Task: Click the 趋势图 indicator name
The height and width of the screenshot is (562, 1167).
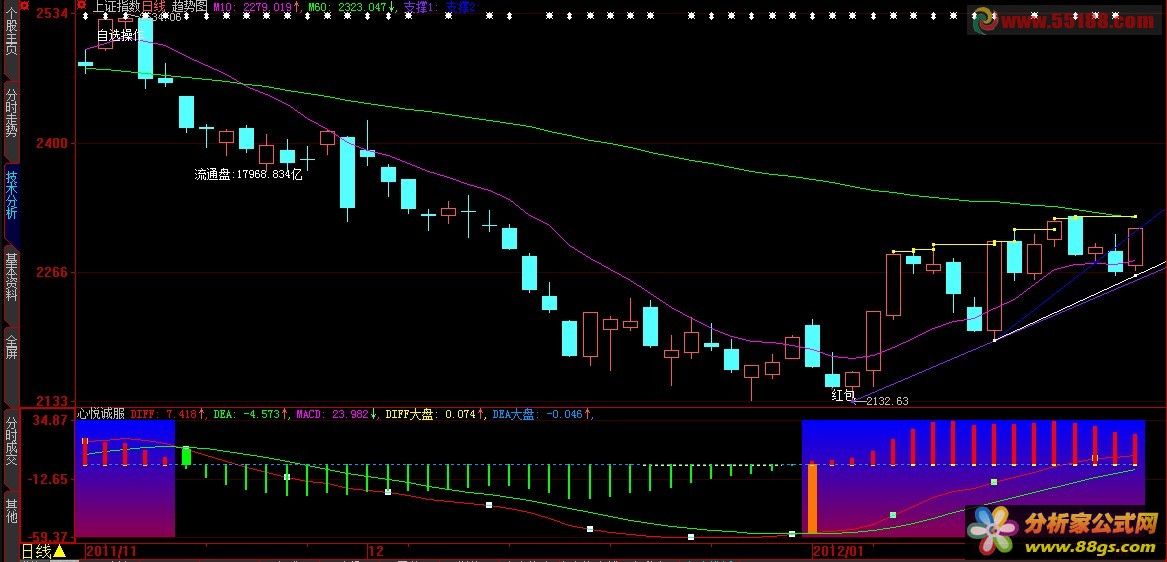Action: coord(190,6)
